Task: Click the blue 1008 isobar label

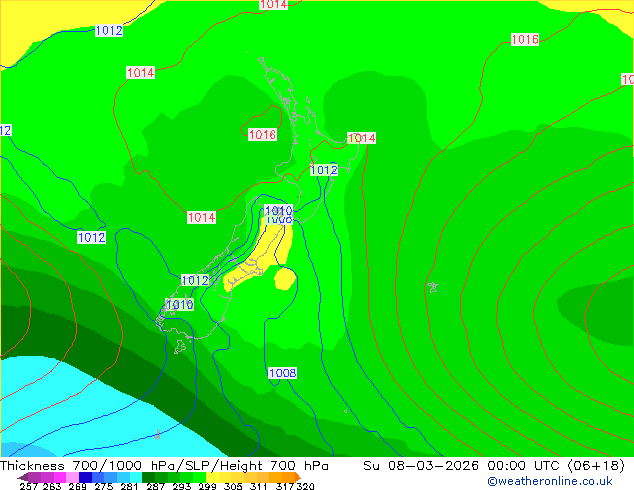Action: 282,373
